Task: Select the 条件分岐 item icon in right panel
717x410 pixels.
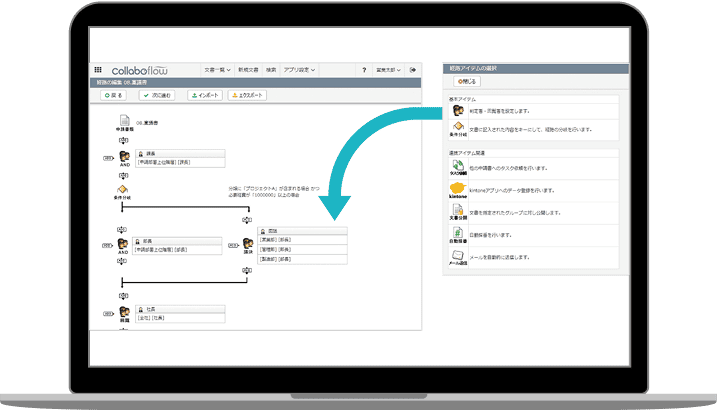Action: click(x=456, y=129)
